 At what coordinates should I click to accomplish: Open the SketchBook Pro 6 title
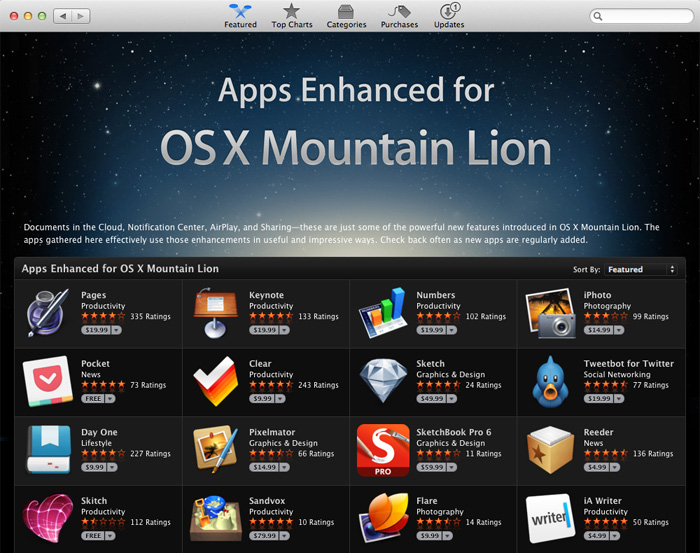coord(454,432)
